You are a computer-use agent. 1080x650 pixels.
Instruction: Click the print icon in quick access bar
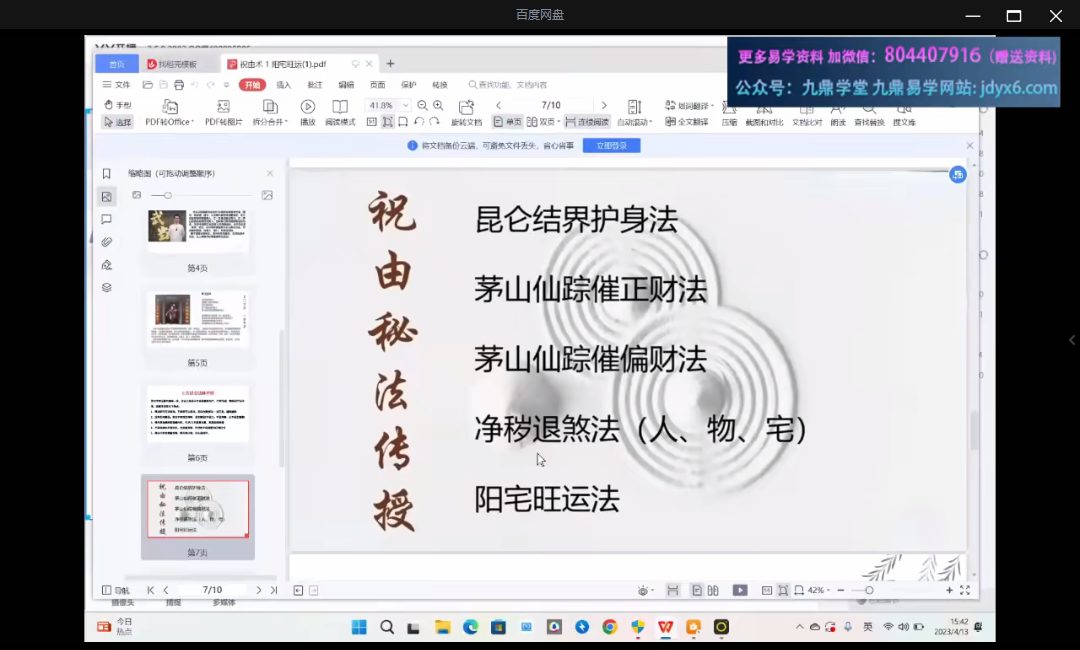coord(179,85)
